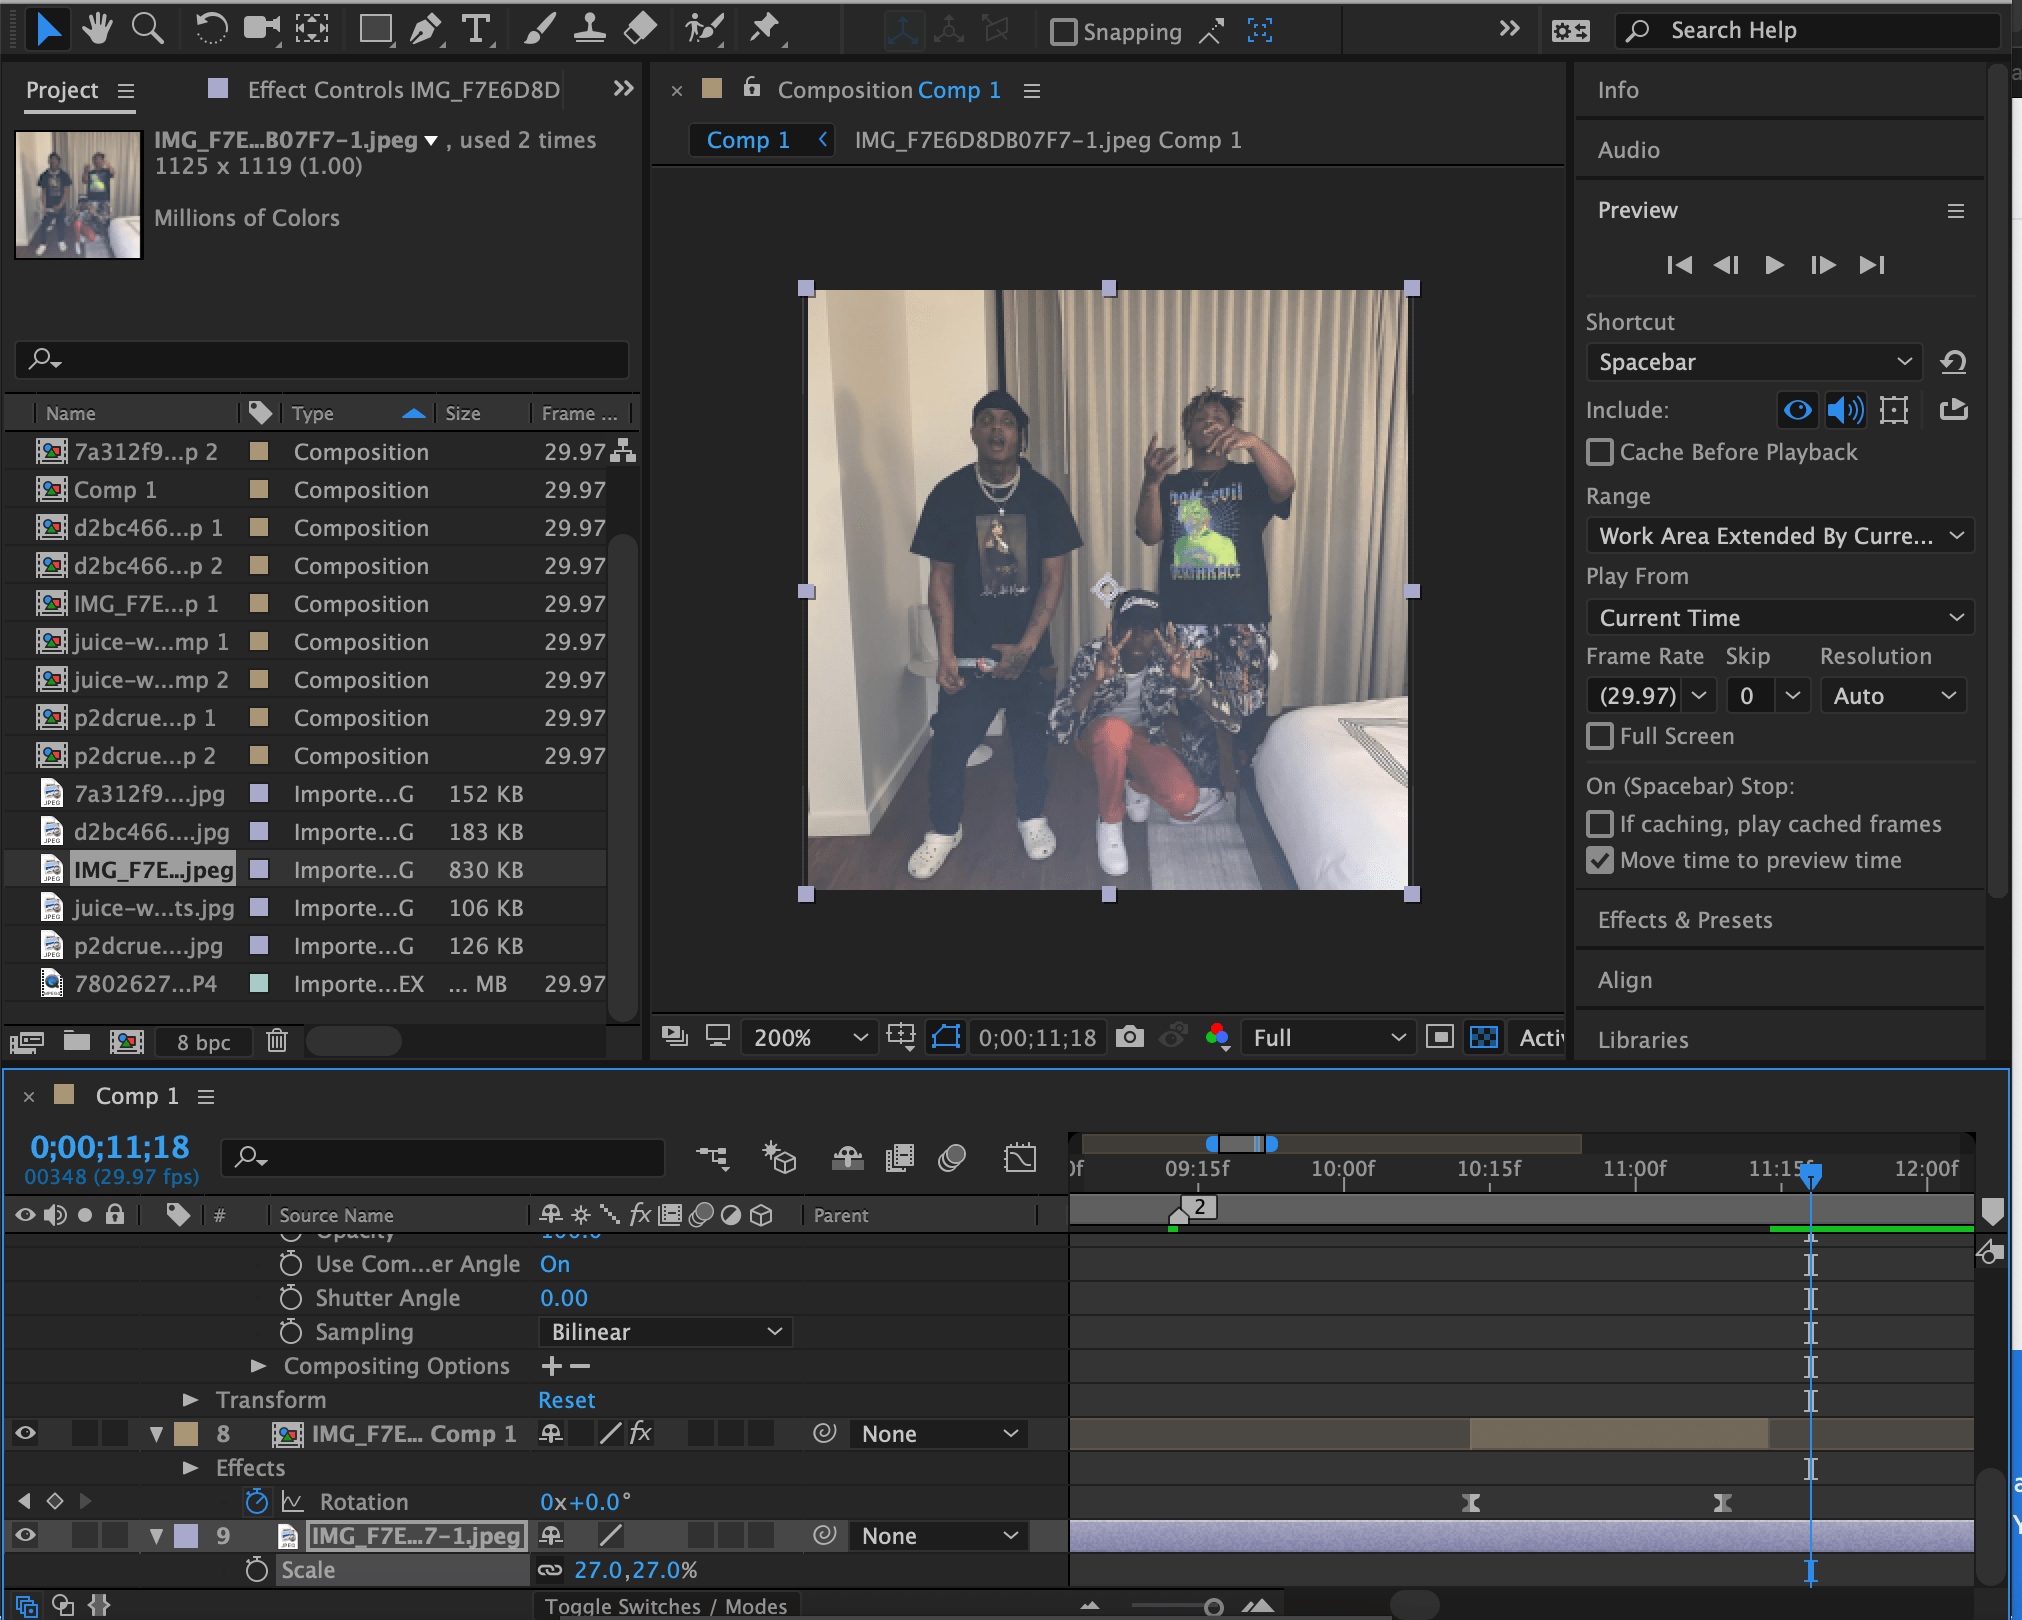Select the Pen tool in the toolbar
2022x1620 pixels.
pyautogui.click(x=425, y=29)
